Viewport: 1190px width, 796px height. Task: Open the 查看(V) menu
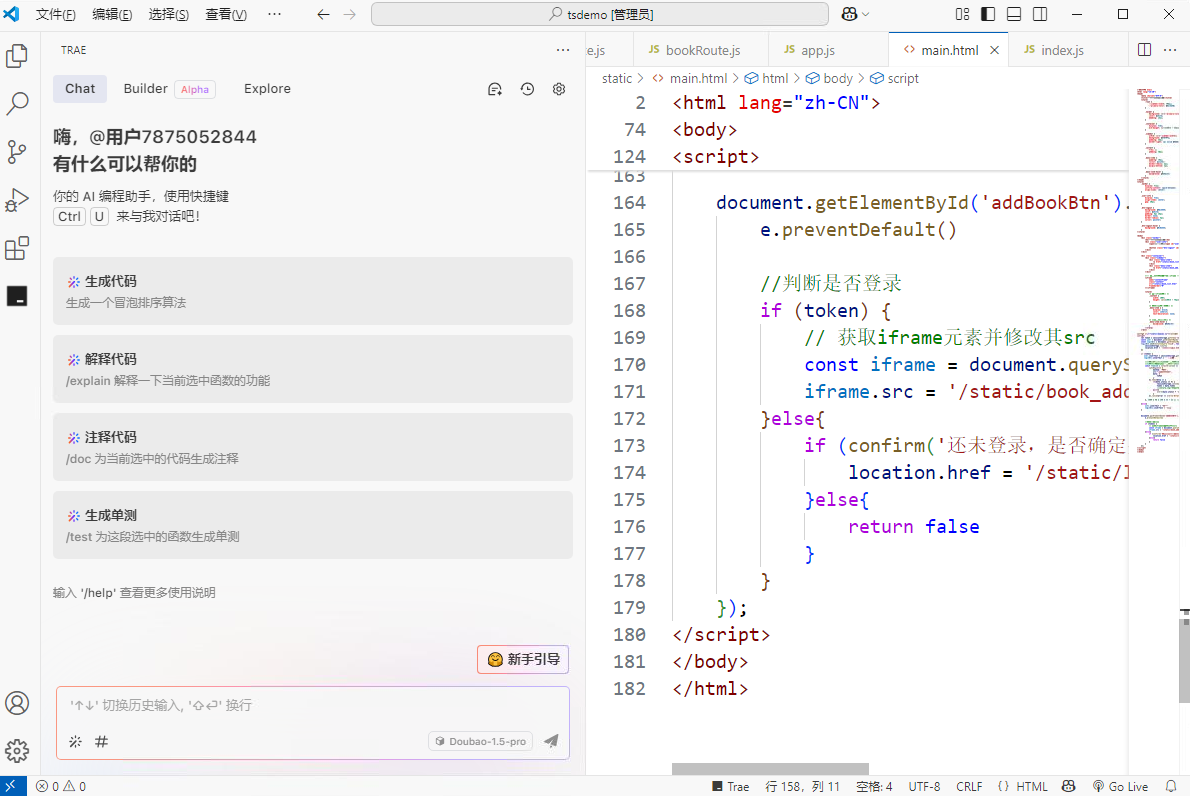coord(225,14)
